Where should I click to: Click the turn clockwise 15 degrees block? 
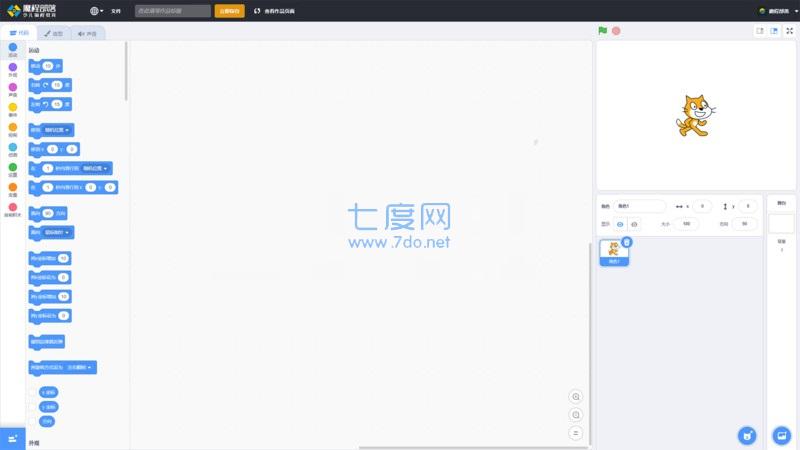click(x=50, y=85)
